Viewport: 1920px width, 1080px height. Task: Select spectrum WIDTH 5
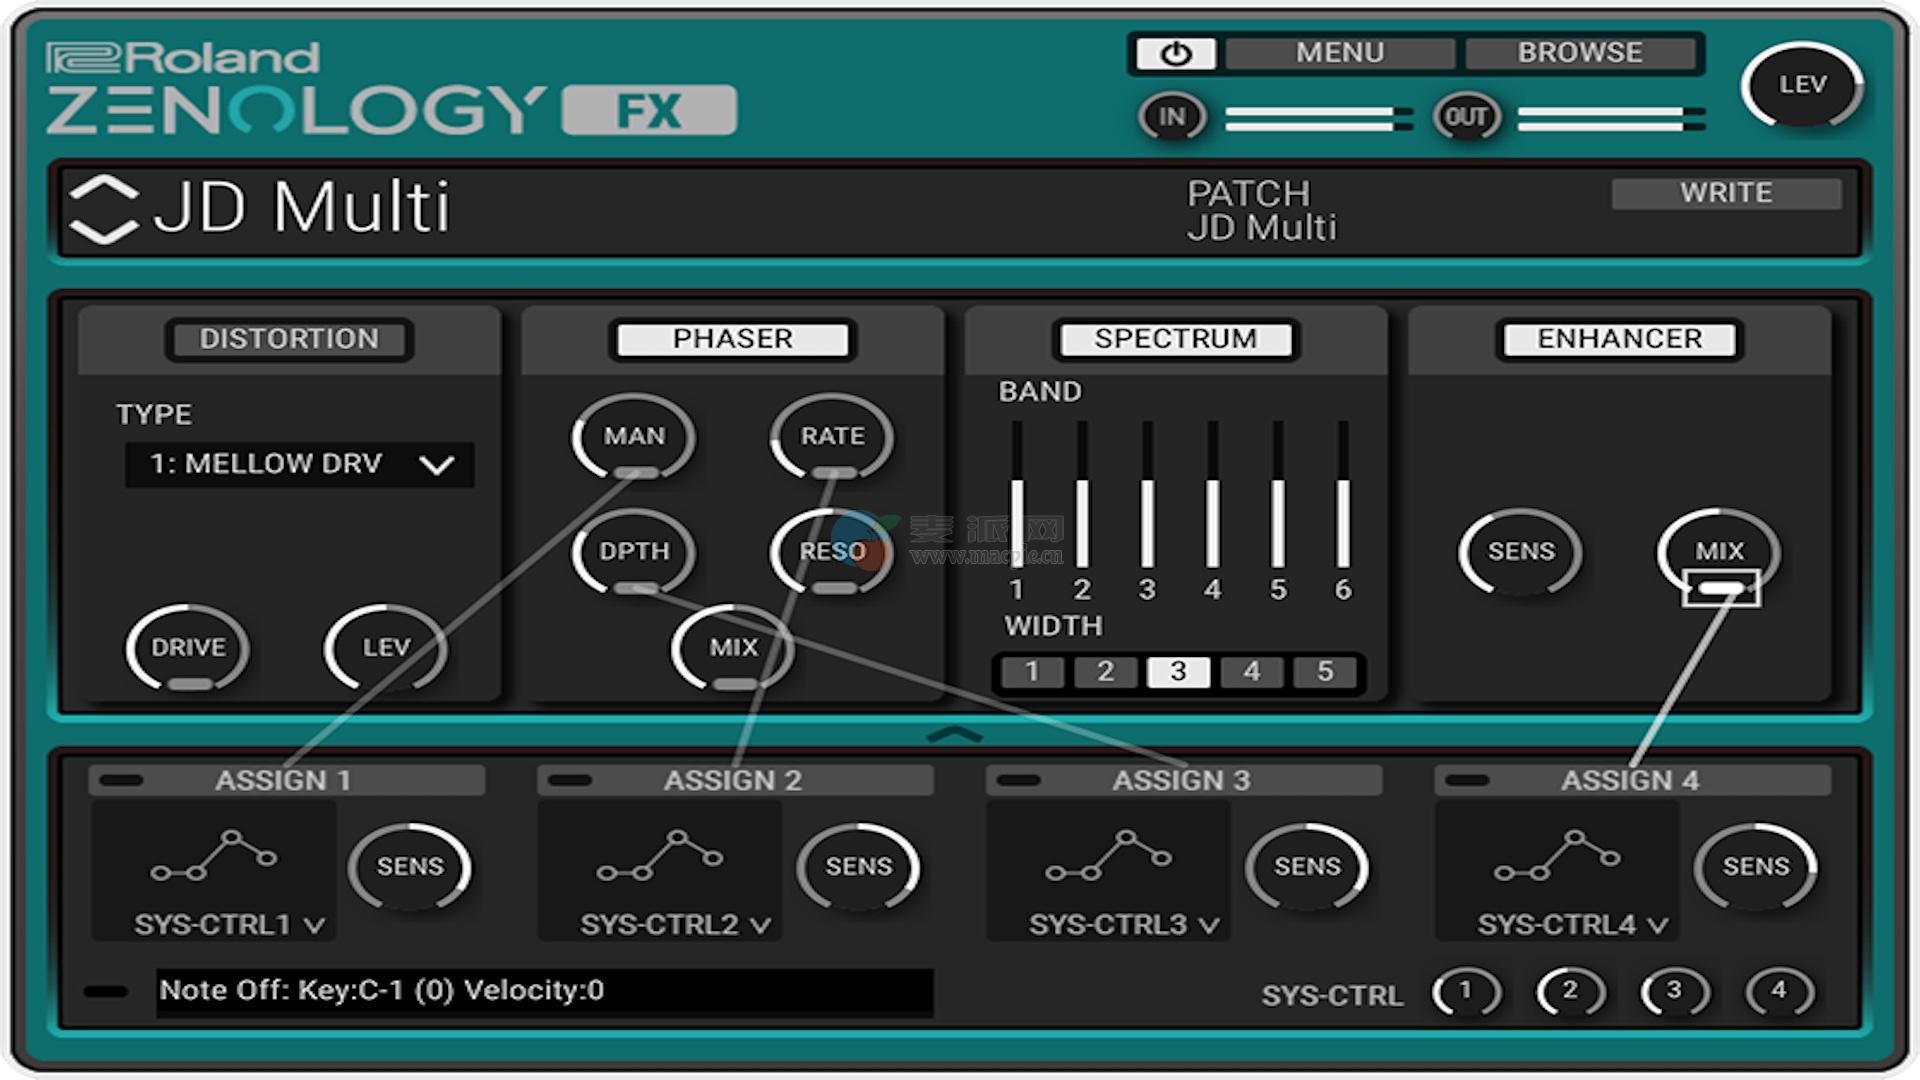[1325, 672]
